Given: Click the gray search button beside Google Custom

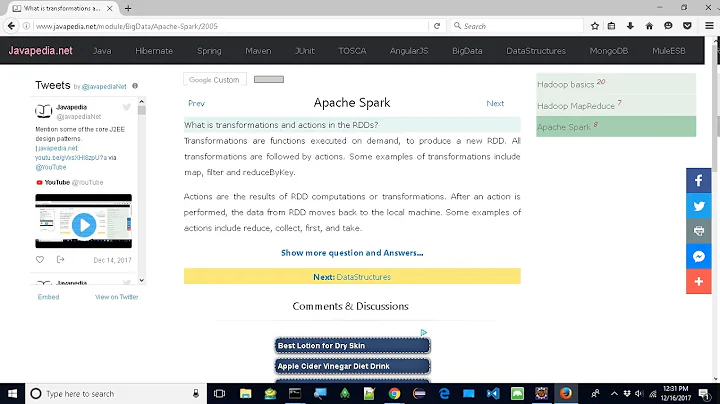Looking at the screenshot, I should point(269,79).
